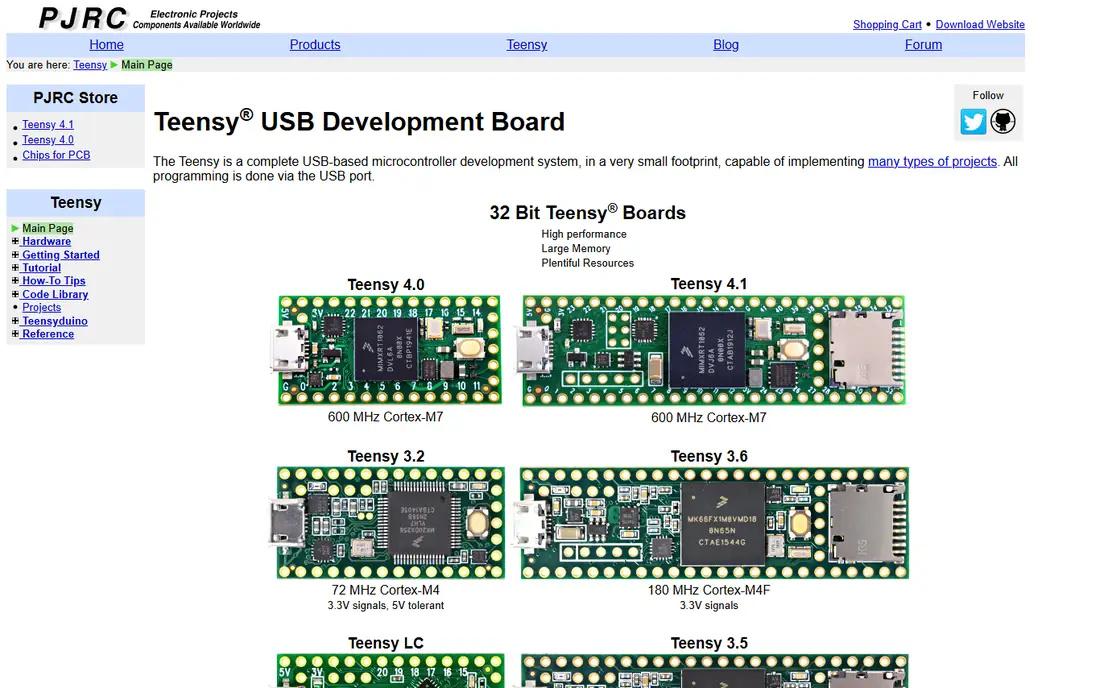Expand the Code Library section
1100x688 pixels.
pyautogui.click(x=15, y=295)
